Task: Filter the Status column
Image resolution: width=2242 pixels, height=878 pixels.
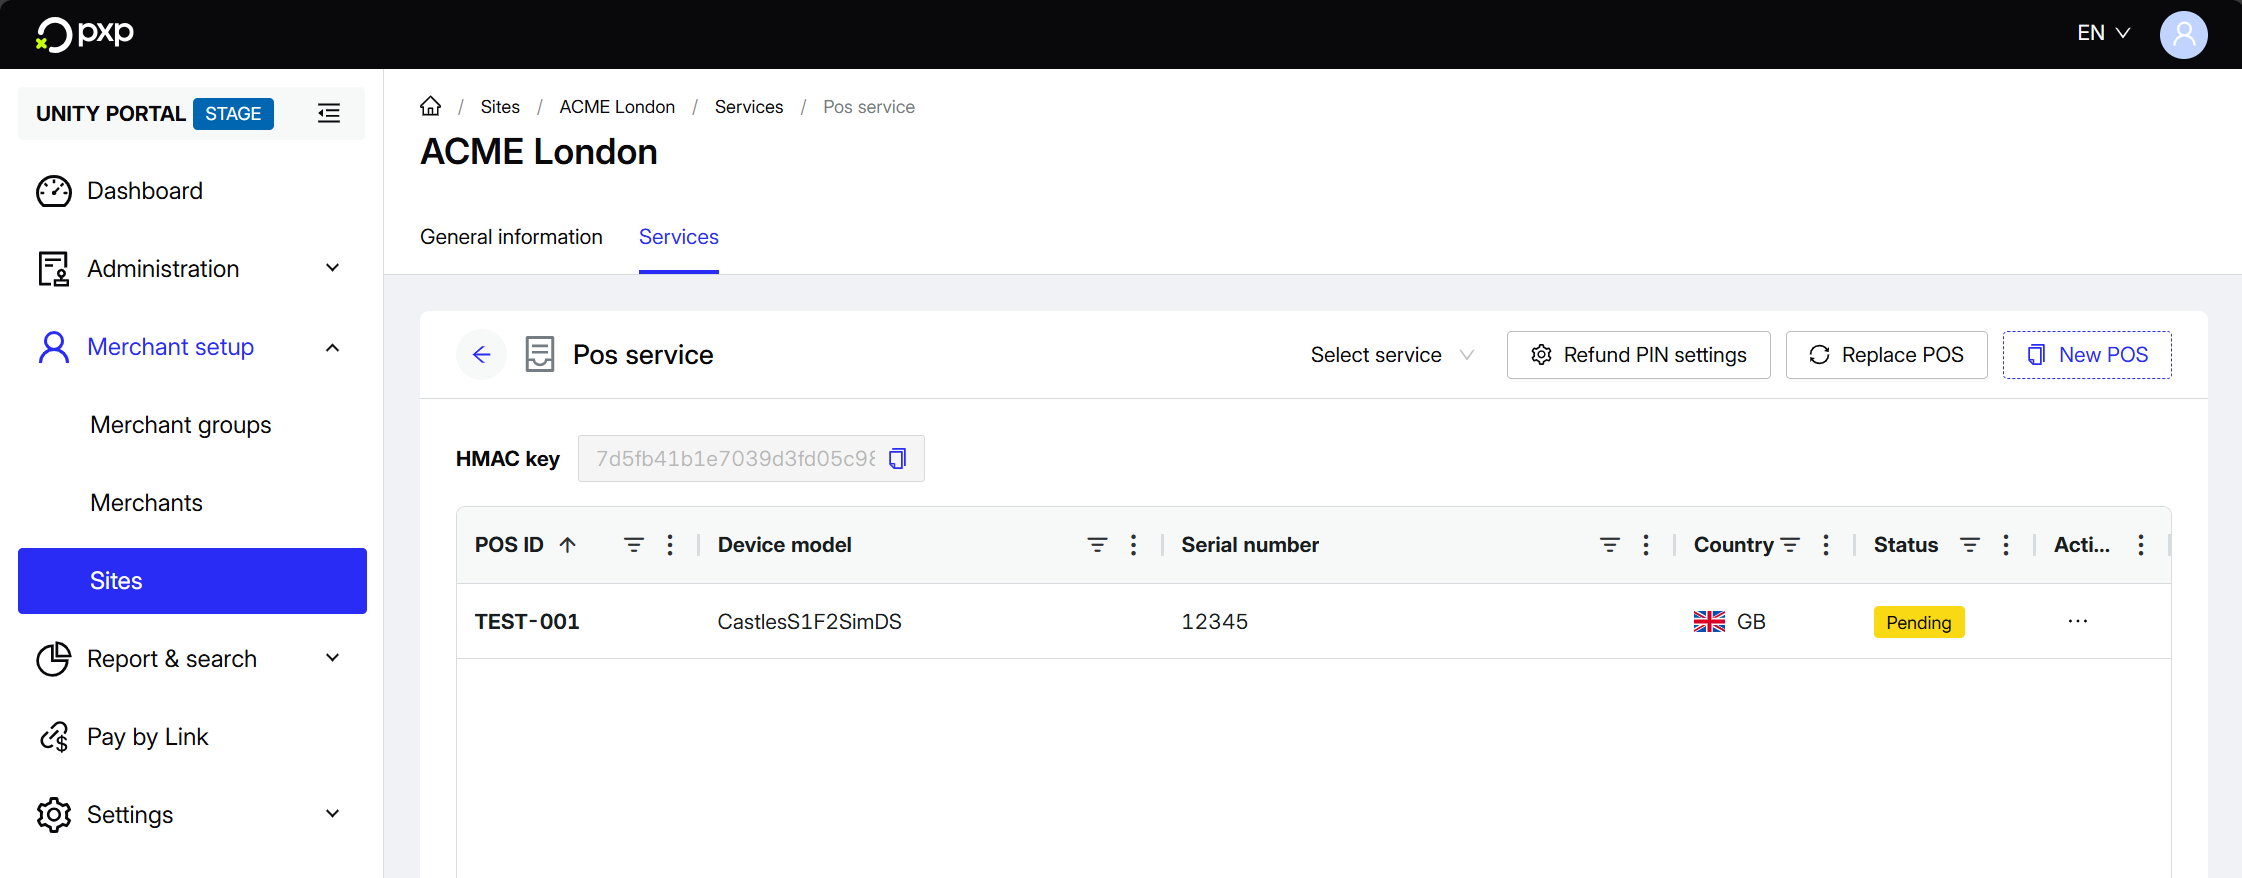Action: tap(1969, 545)
